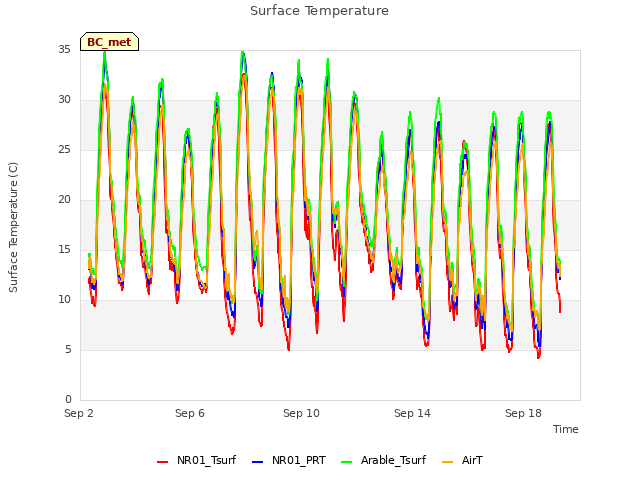Click the 35 y-axis tick label
Viewport: 640px width, 480px height.
click(x=64, y=50)
